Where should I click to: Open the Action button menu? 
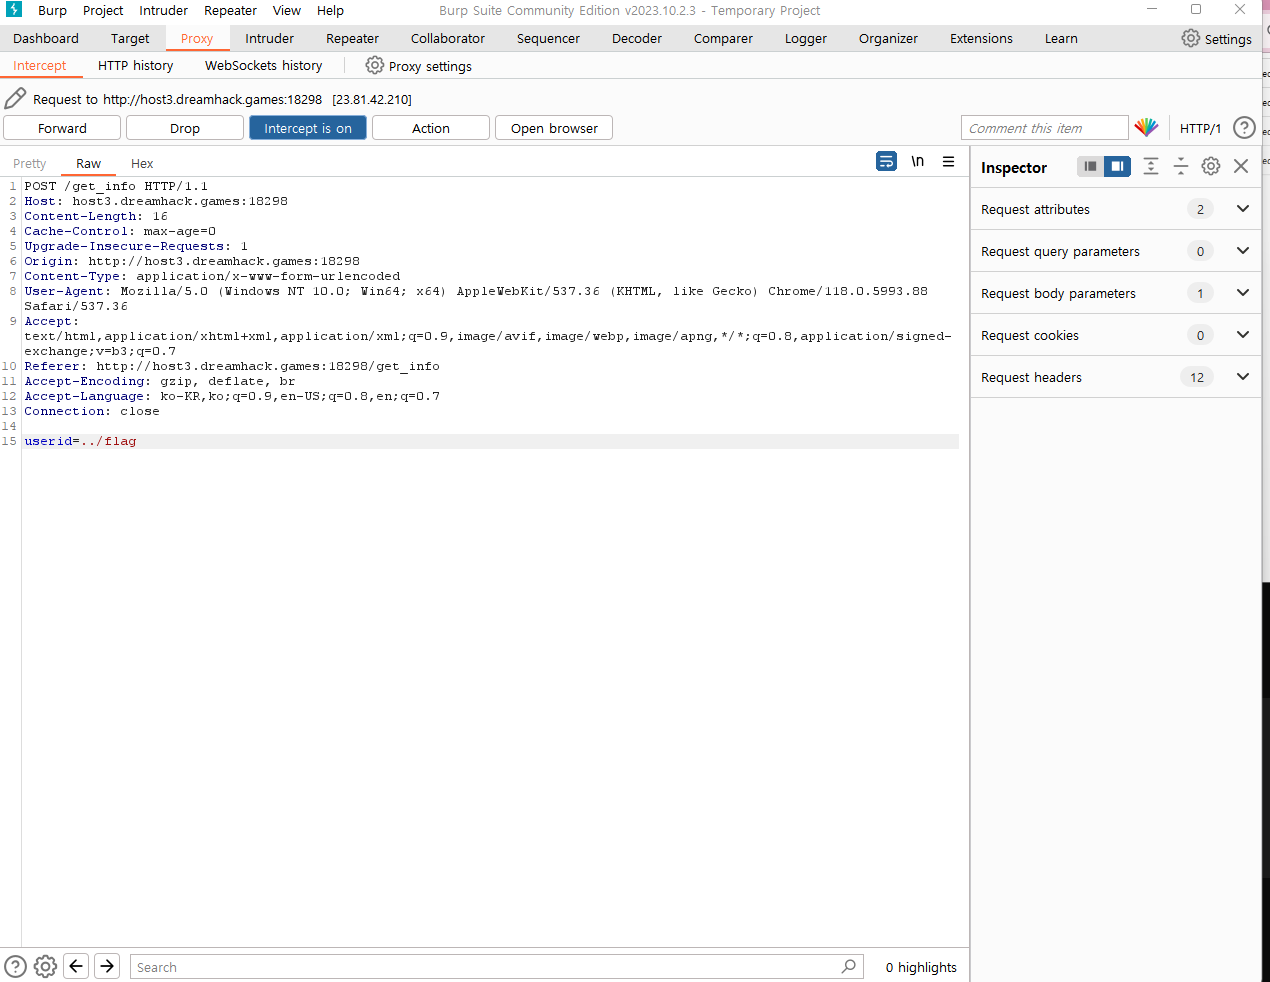click(x=431, y=128)
